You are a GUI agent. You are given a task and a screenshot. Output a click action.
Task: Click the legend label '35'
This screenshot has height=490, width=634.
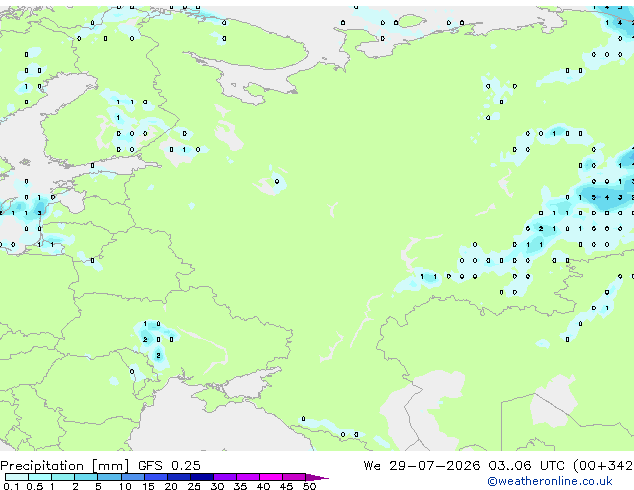[x=240, y=486]
